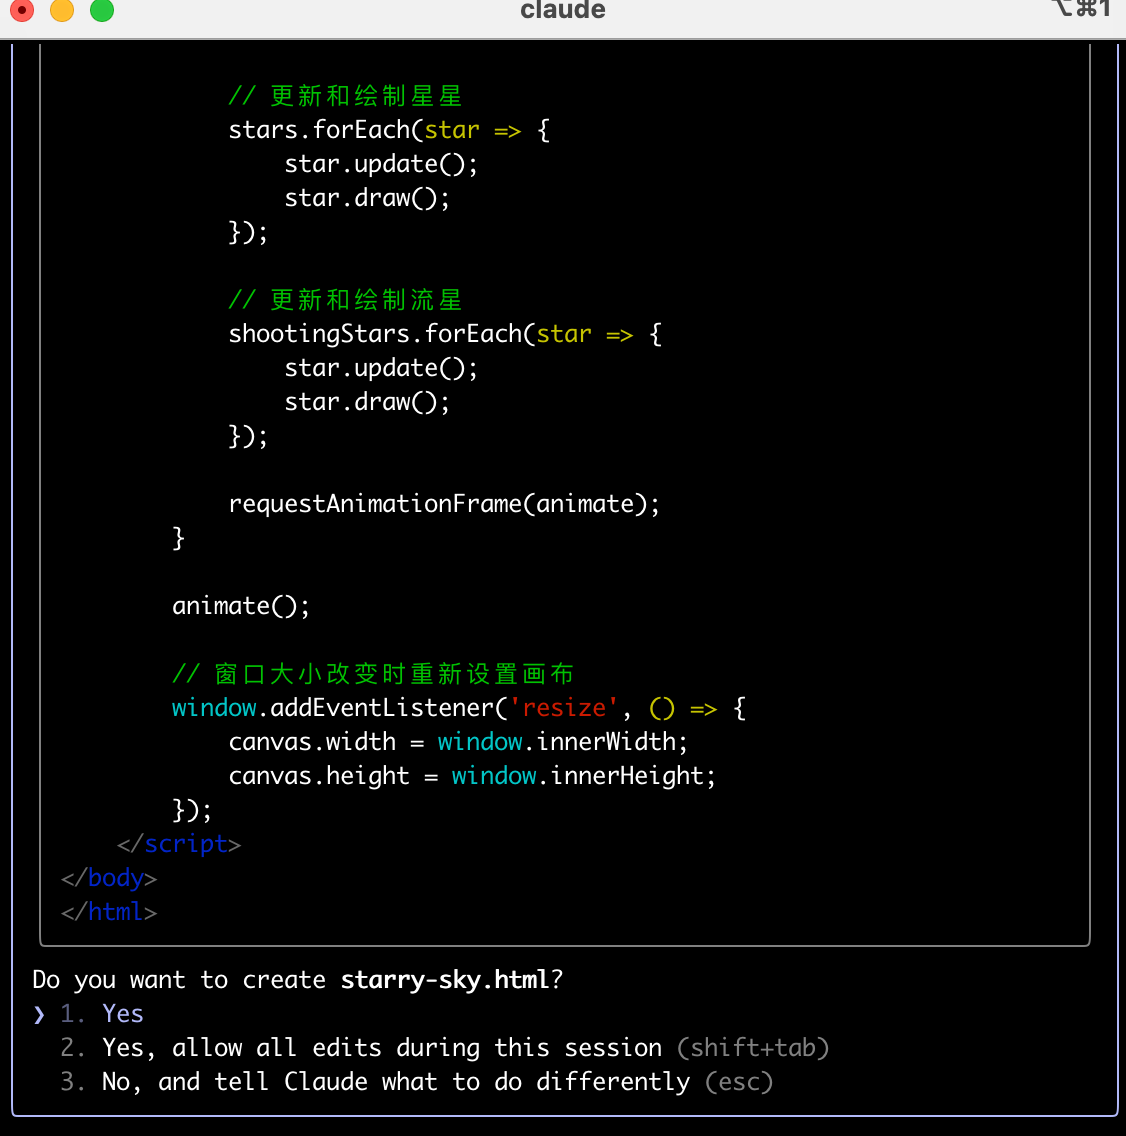Click the starry-sky.html filename in prompt
Viewport: 1126px width, 1136px height.
point(445,980)
